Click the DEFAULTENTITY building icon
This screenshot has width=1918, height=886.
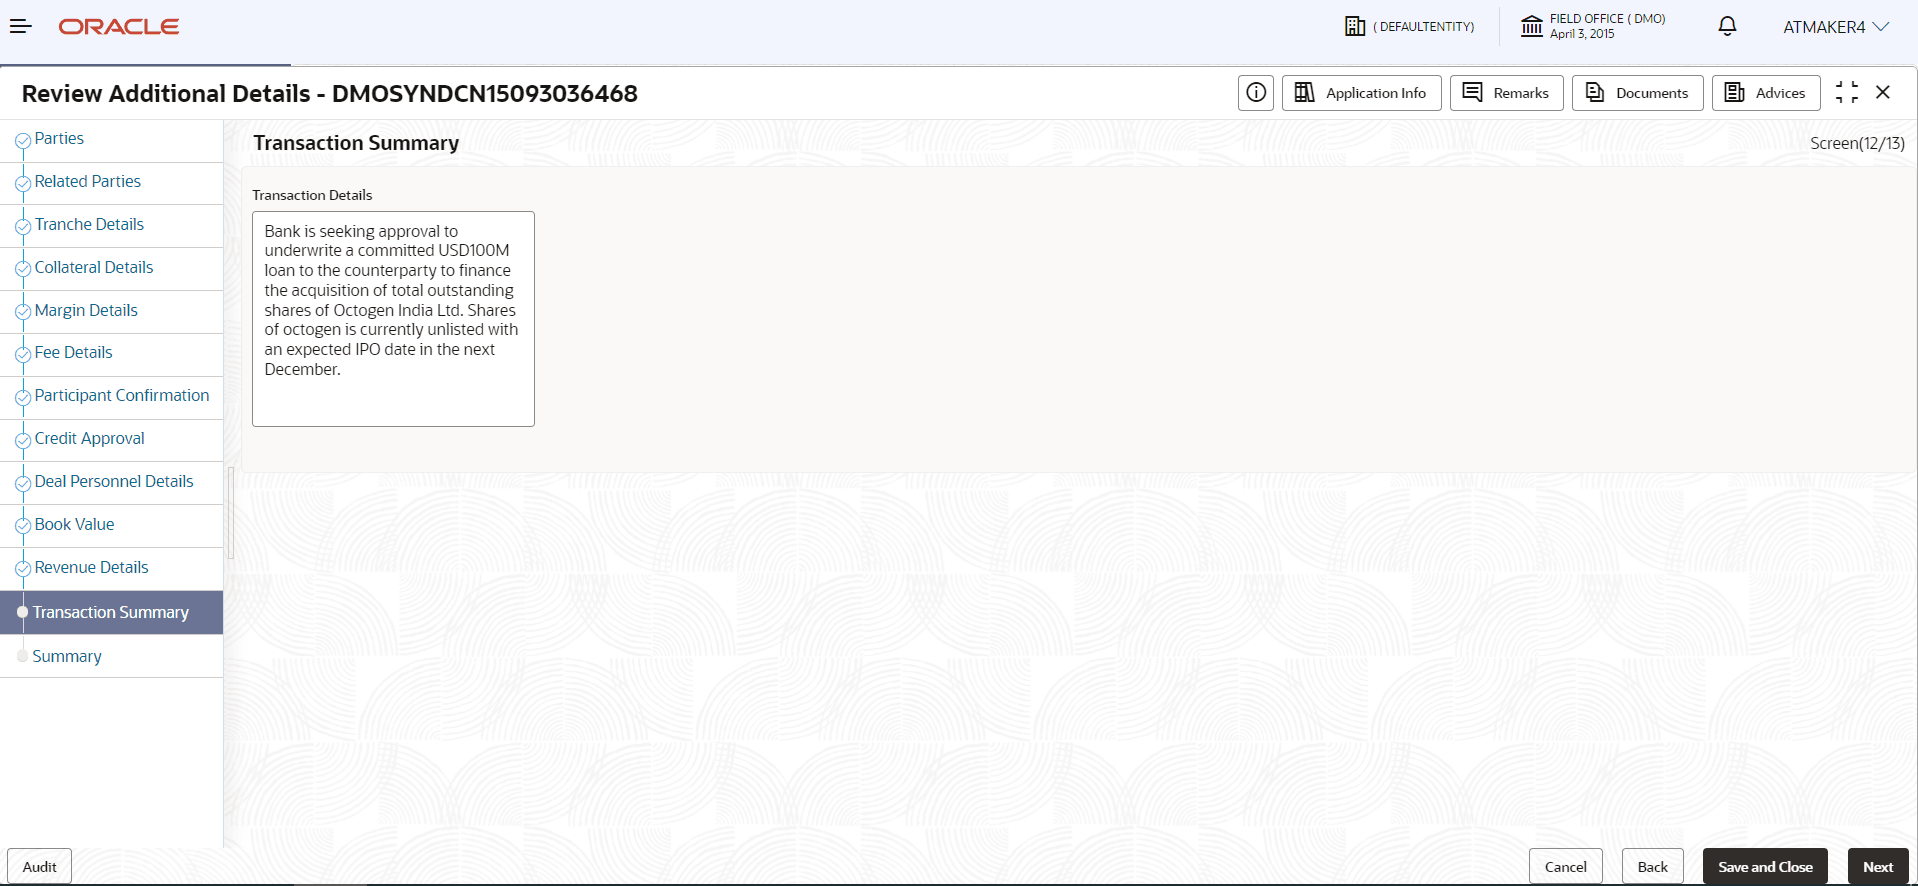coord(1355,27)
